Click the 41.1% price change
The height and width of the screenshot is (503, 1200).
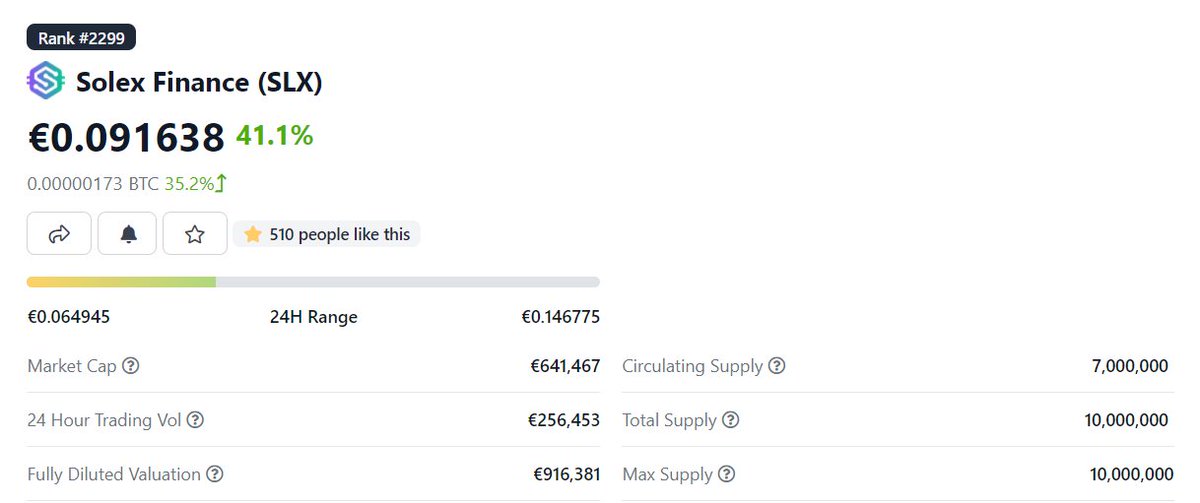coord(275,135)
